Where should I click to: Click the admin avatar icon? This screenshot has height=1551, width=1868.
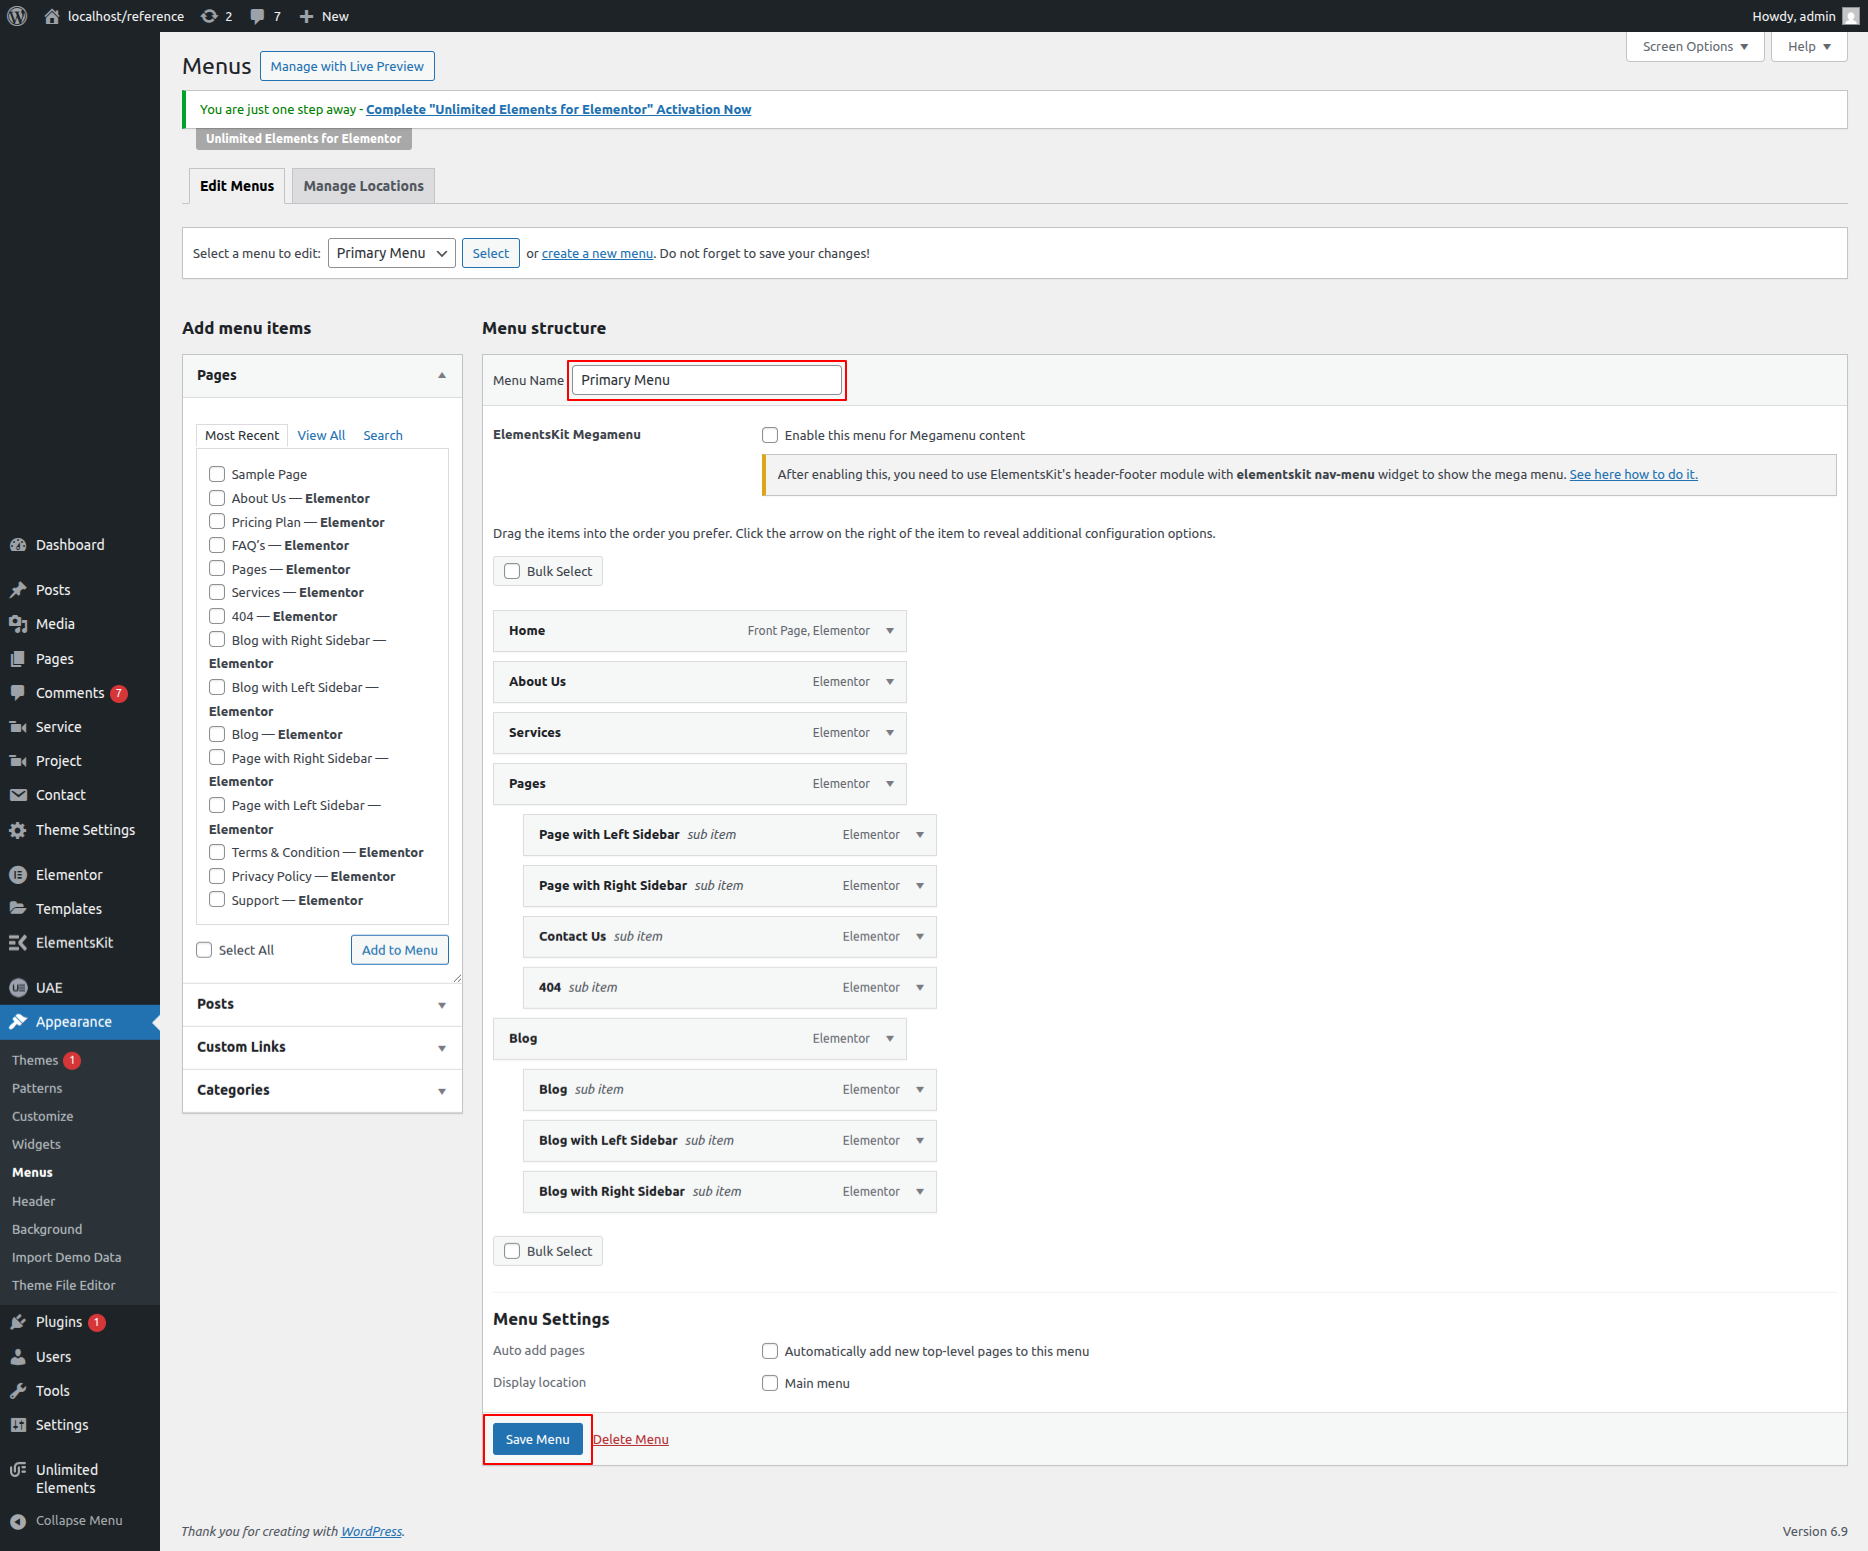[1851, 16]
